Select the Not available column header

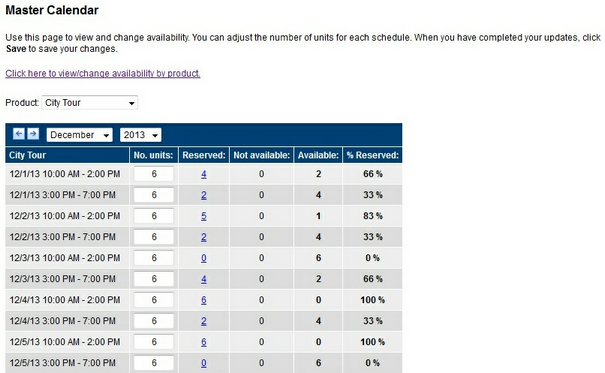pyautogui.click(x=262, y=155)
